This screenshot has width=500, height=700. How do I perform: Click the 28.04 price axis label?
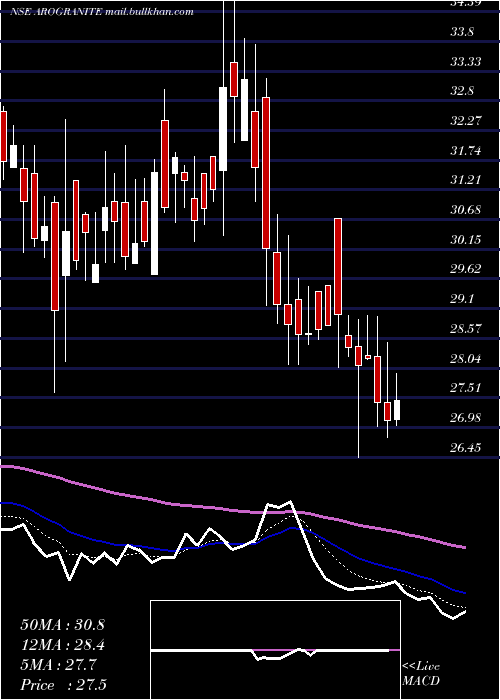tap(466, 358)
